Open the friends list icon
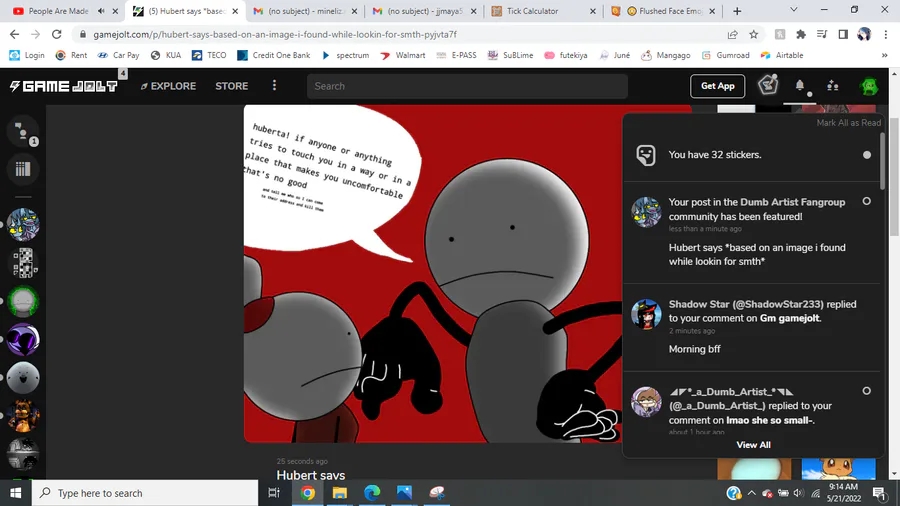900x506 pixels. coord(832,86)
